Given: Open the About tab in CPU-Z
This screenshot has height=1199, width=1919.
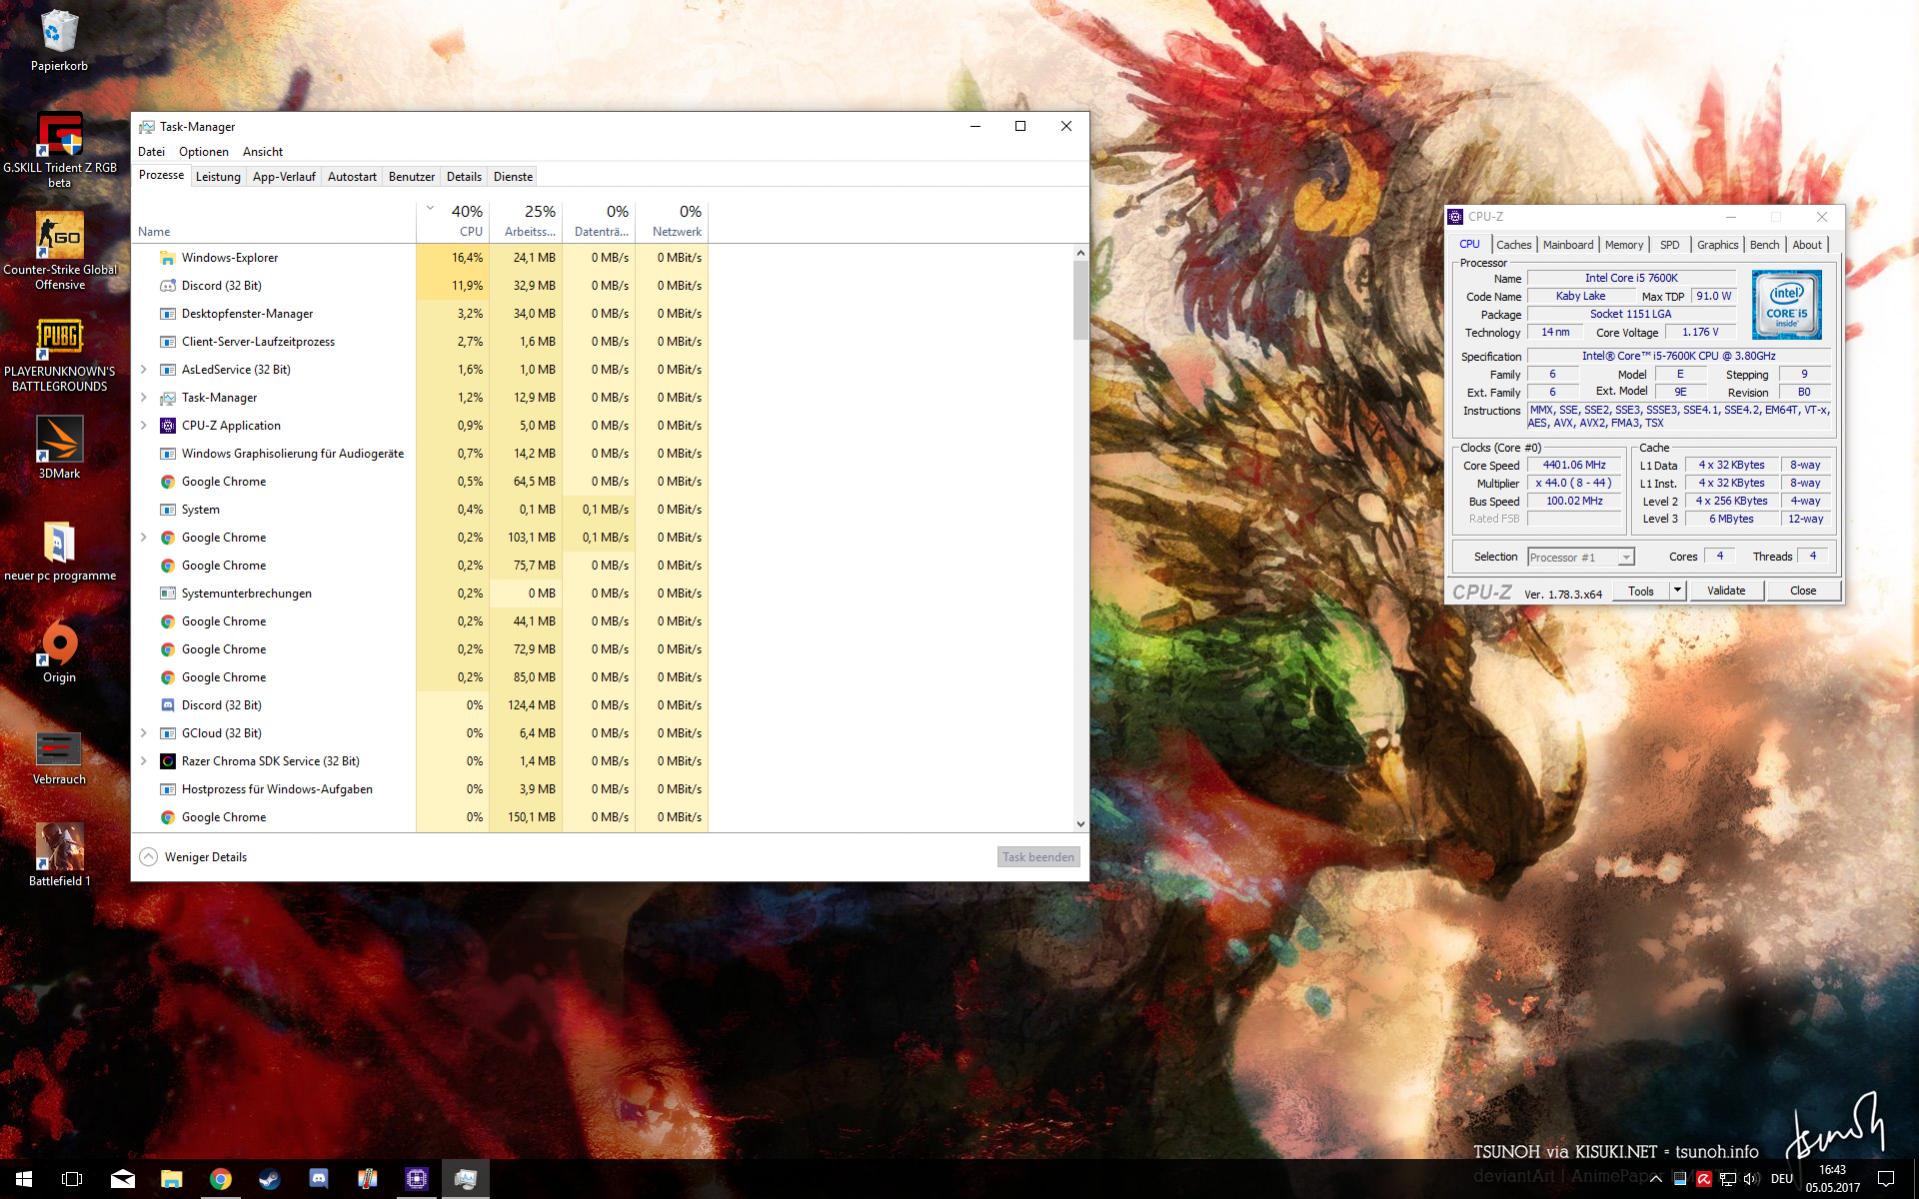Looking at the screenshot, I should 1807,245.
